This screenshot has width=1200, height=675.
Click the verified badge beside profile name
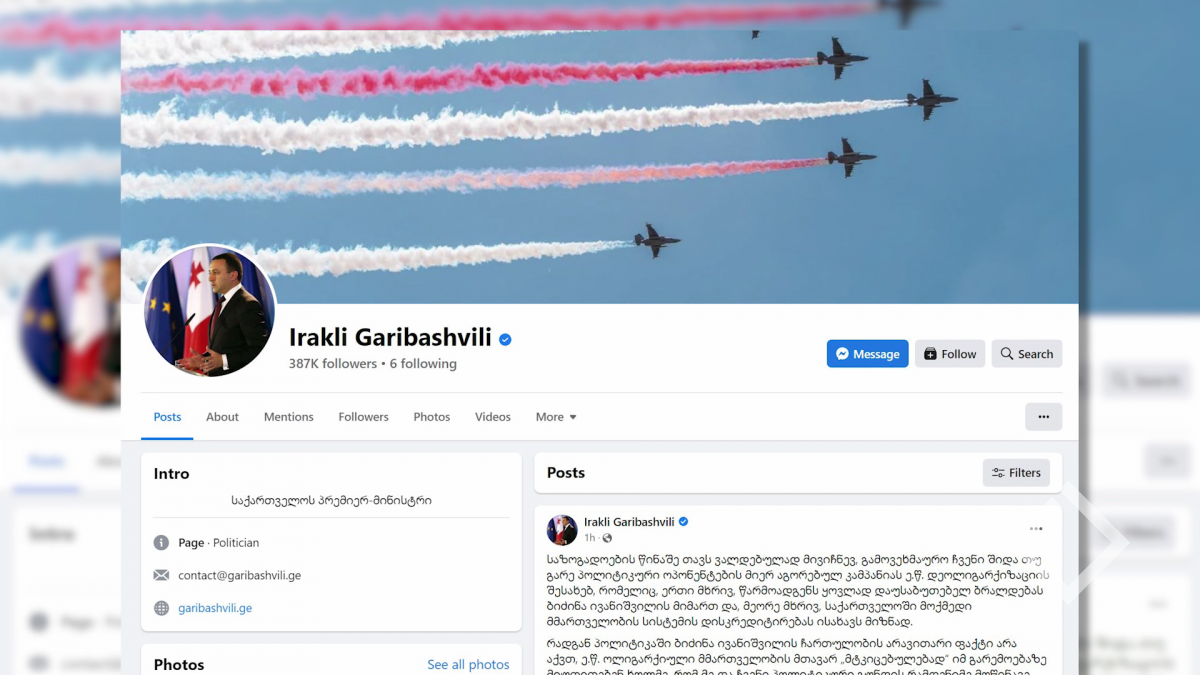[505, 340]
